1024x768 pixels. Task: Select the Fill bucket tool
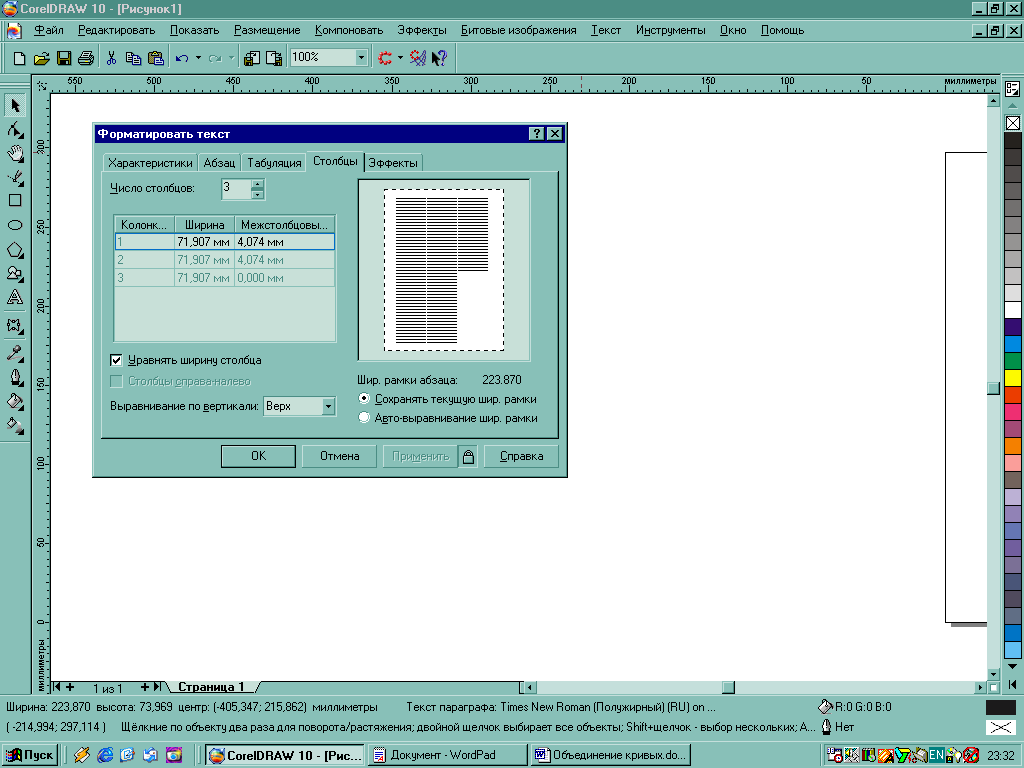[15, 401]
